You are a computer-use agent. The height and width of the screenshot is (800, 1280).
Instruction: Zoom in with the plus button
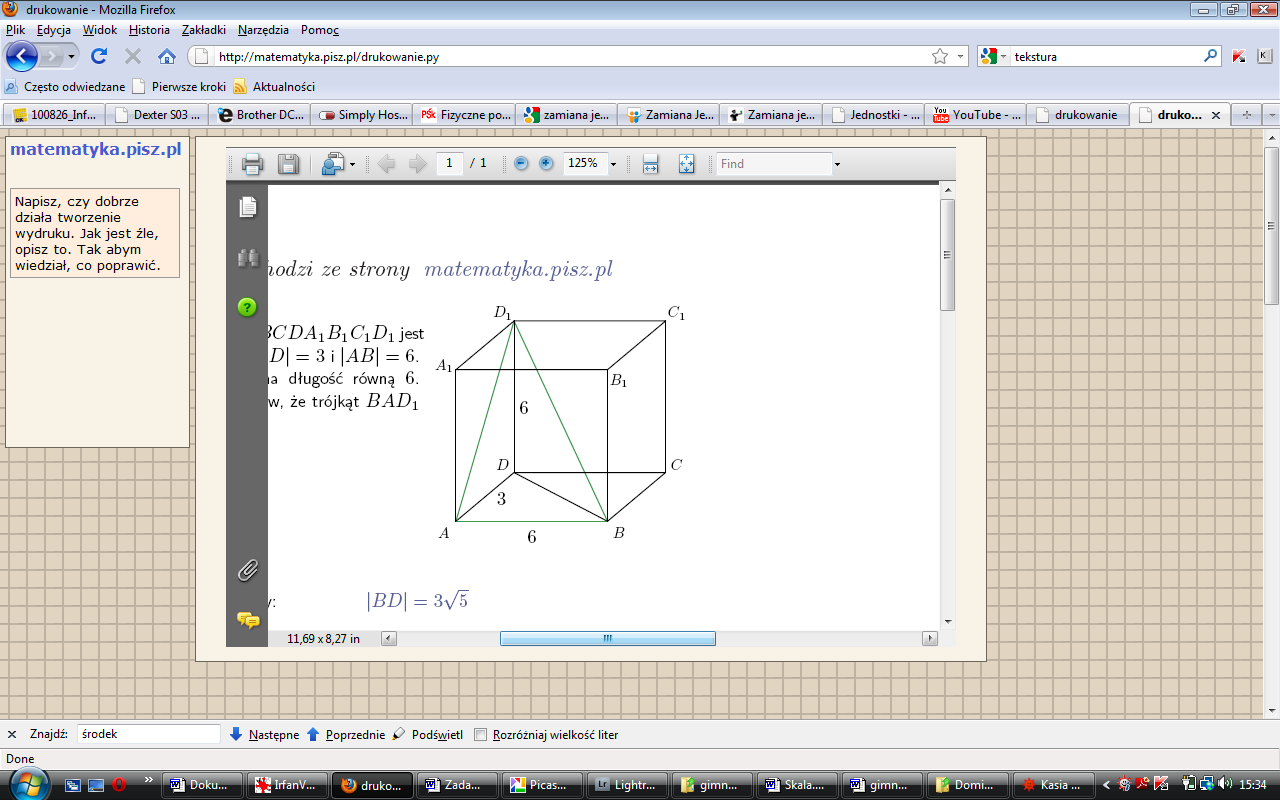point(546,164)
